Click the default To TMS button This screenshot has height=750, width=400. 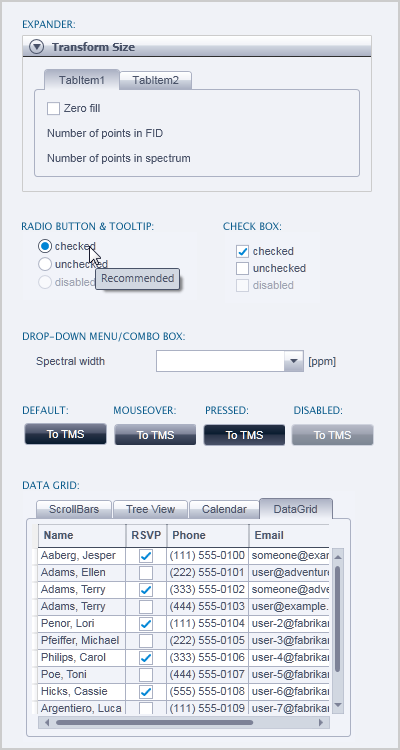(66, 434)
